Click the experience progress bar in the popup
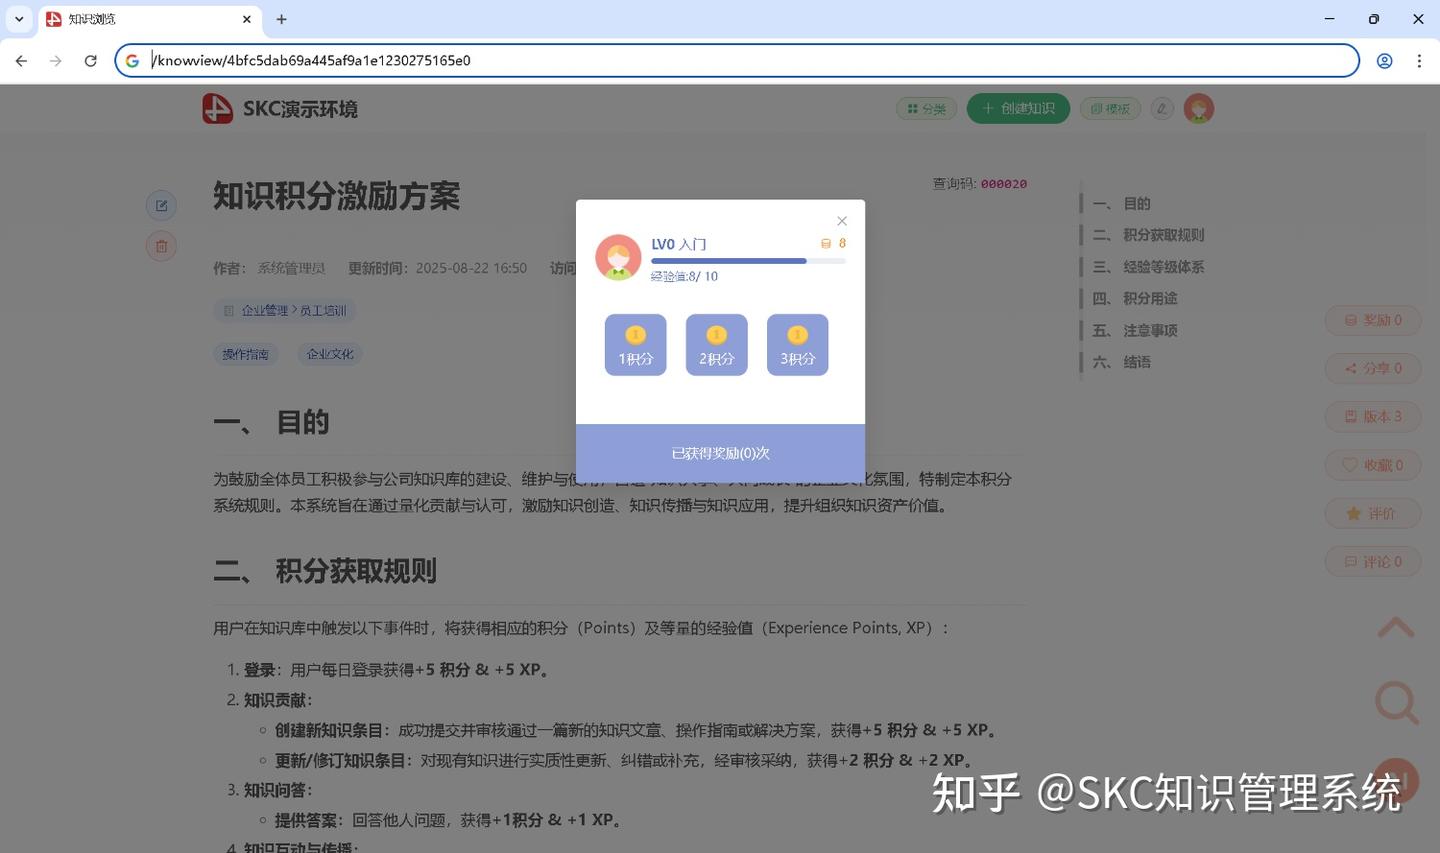Image resolution: width=1440 pixels, height=853 pixels. [x=748, y=261]
